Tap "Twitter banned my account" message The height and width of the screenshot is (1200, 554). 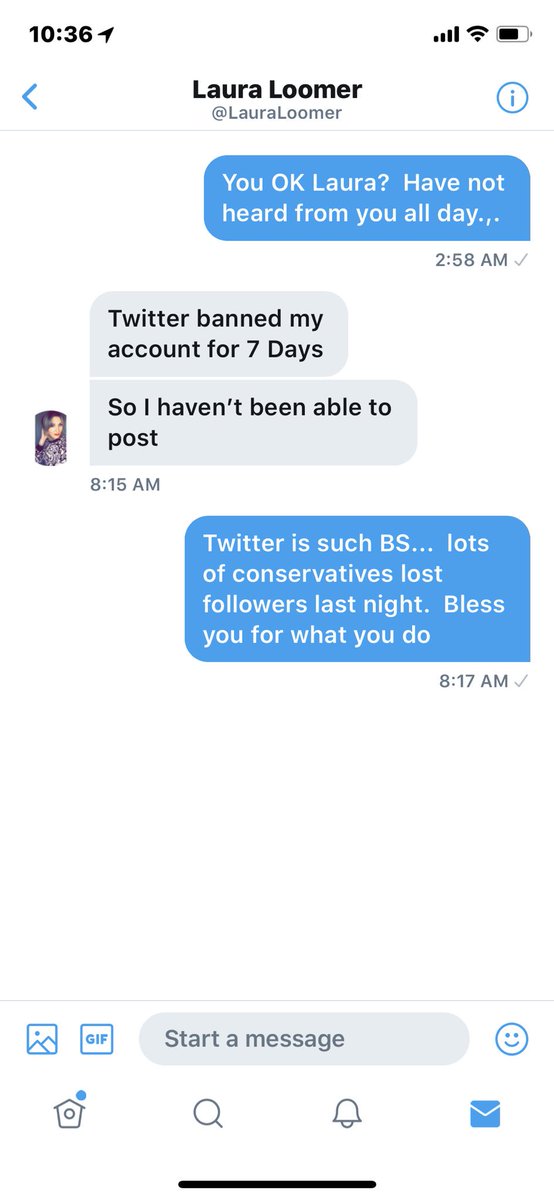click(219, 334)
